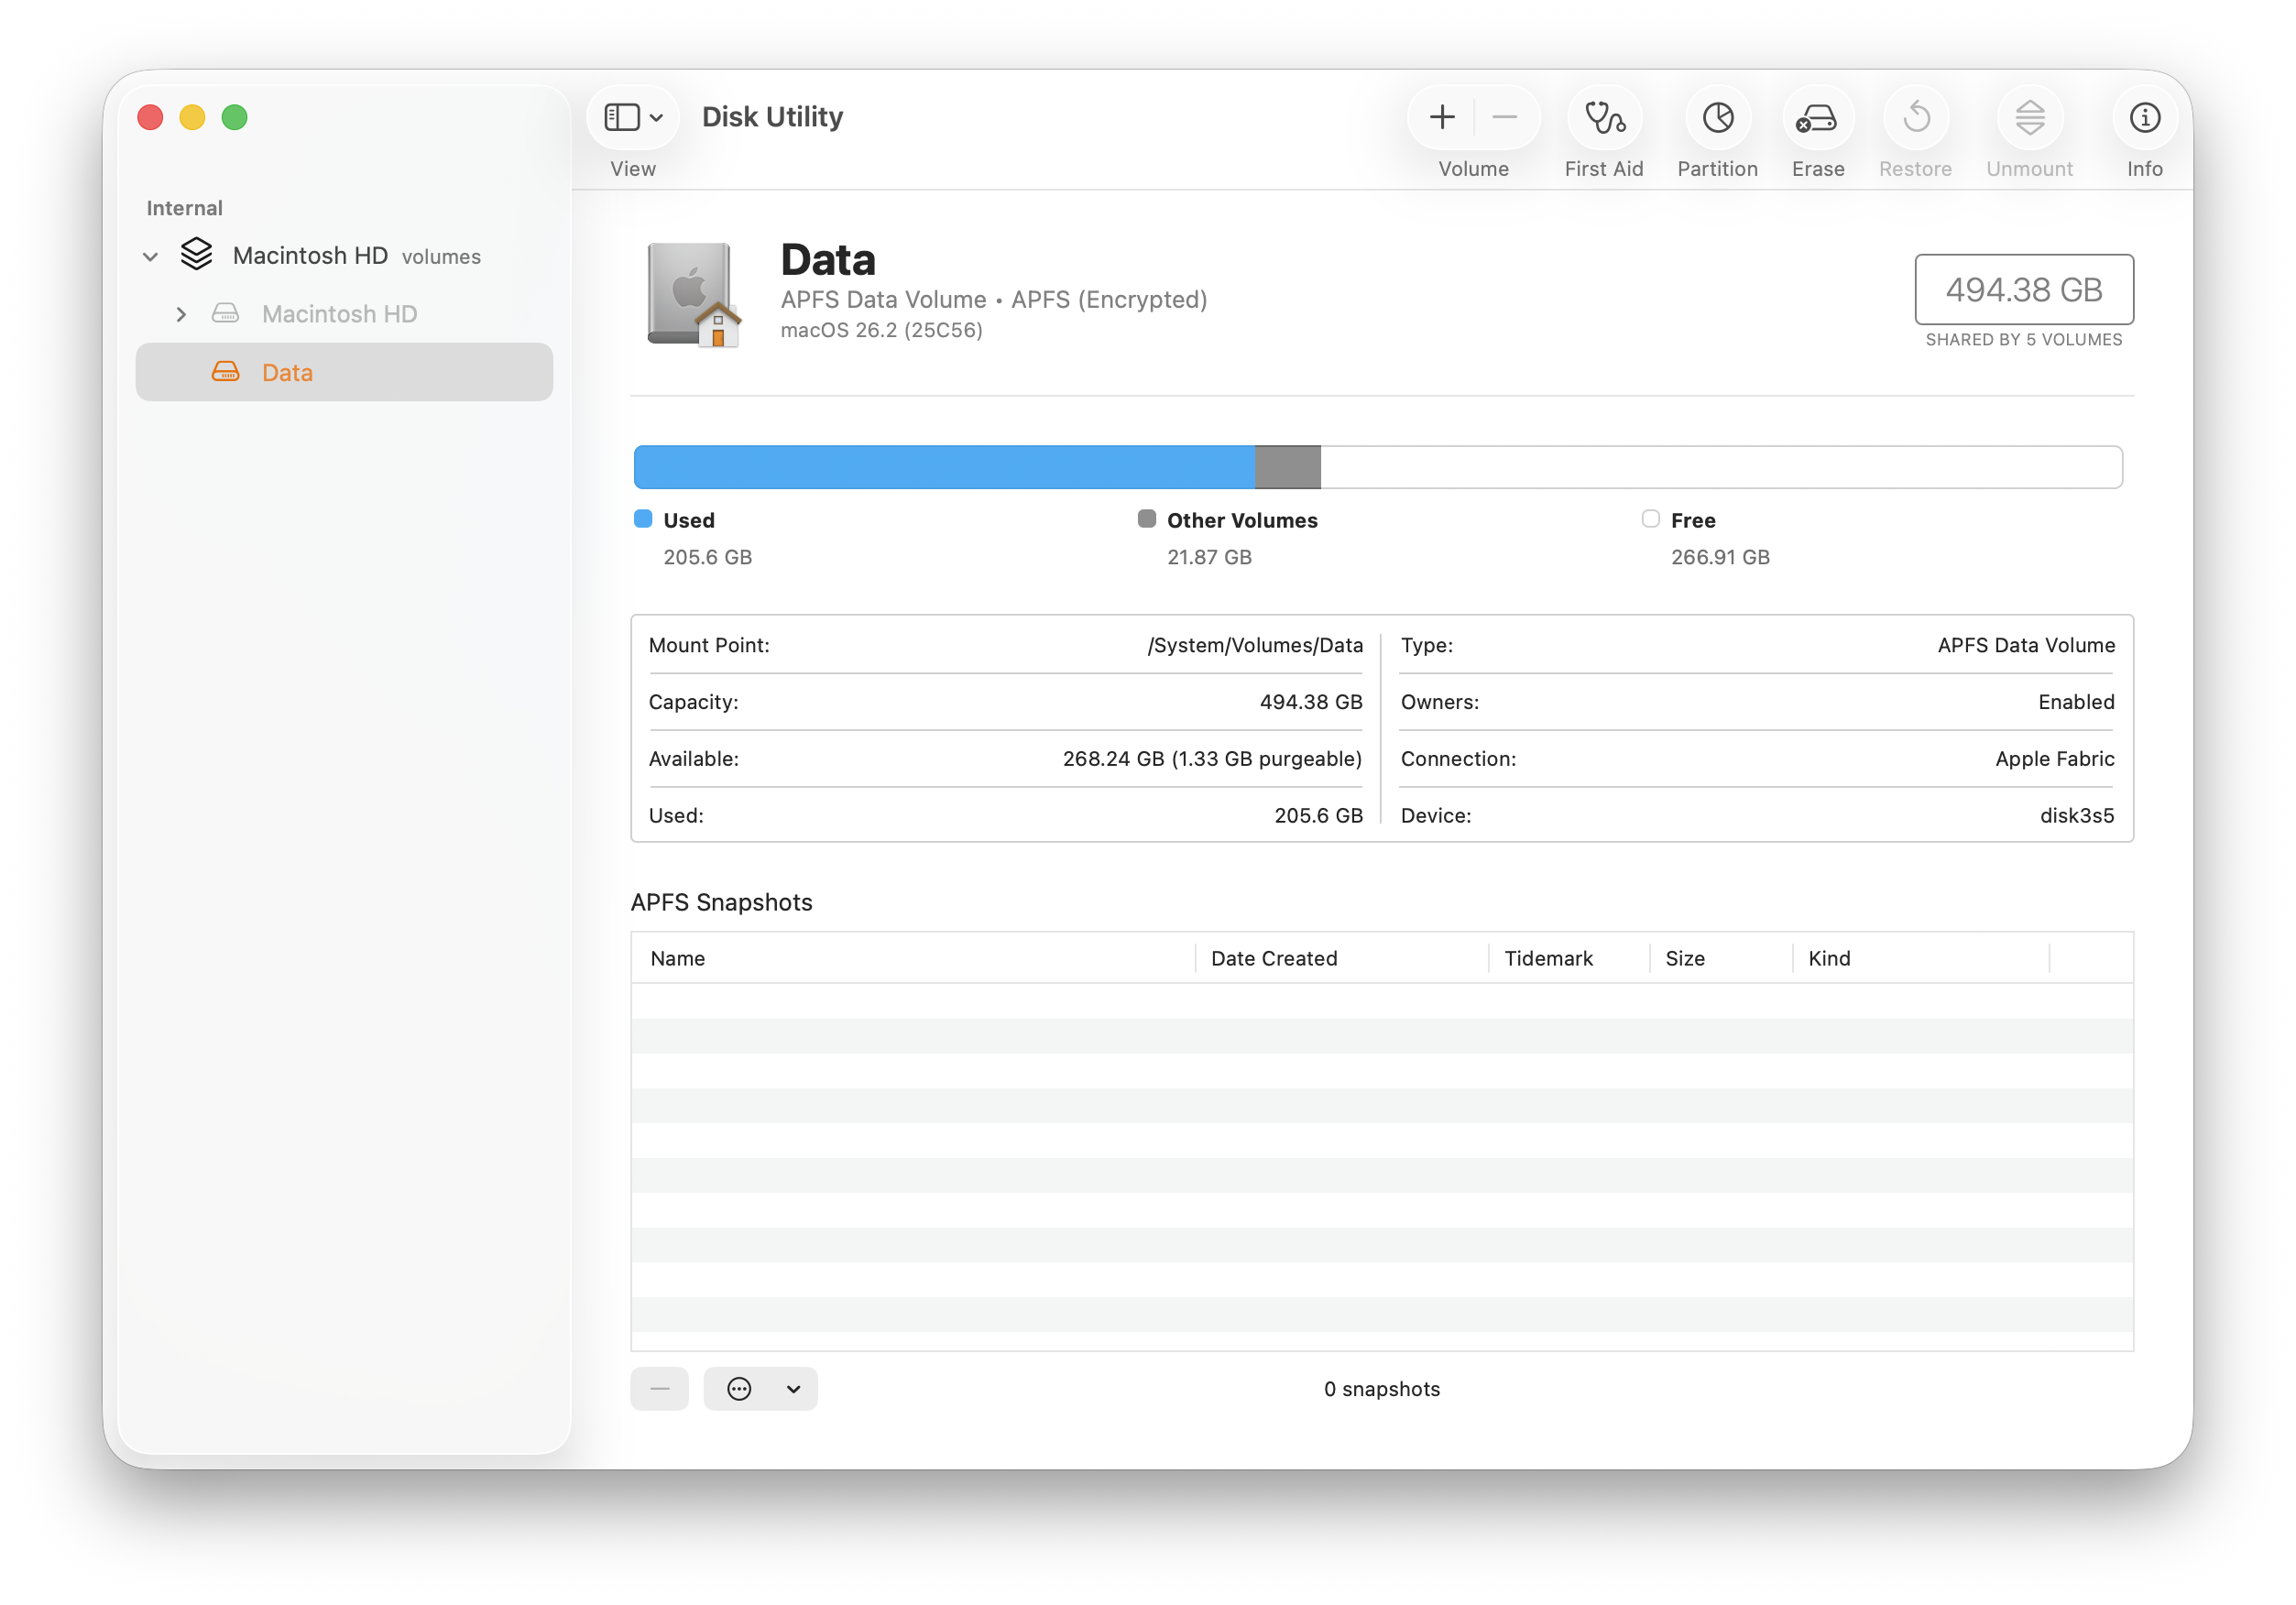Toggle the Other Volumes legend indicator

(1146, 519)
